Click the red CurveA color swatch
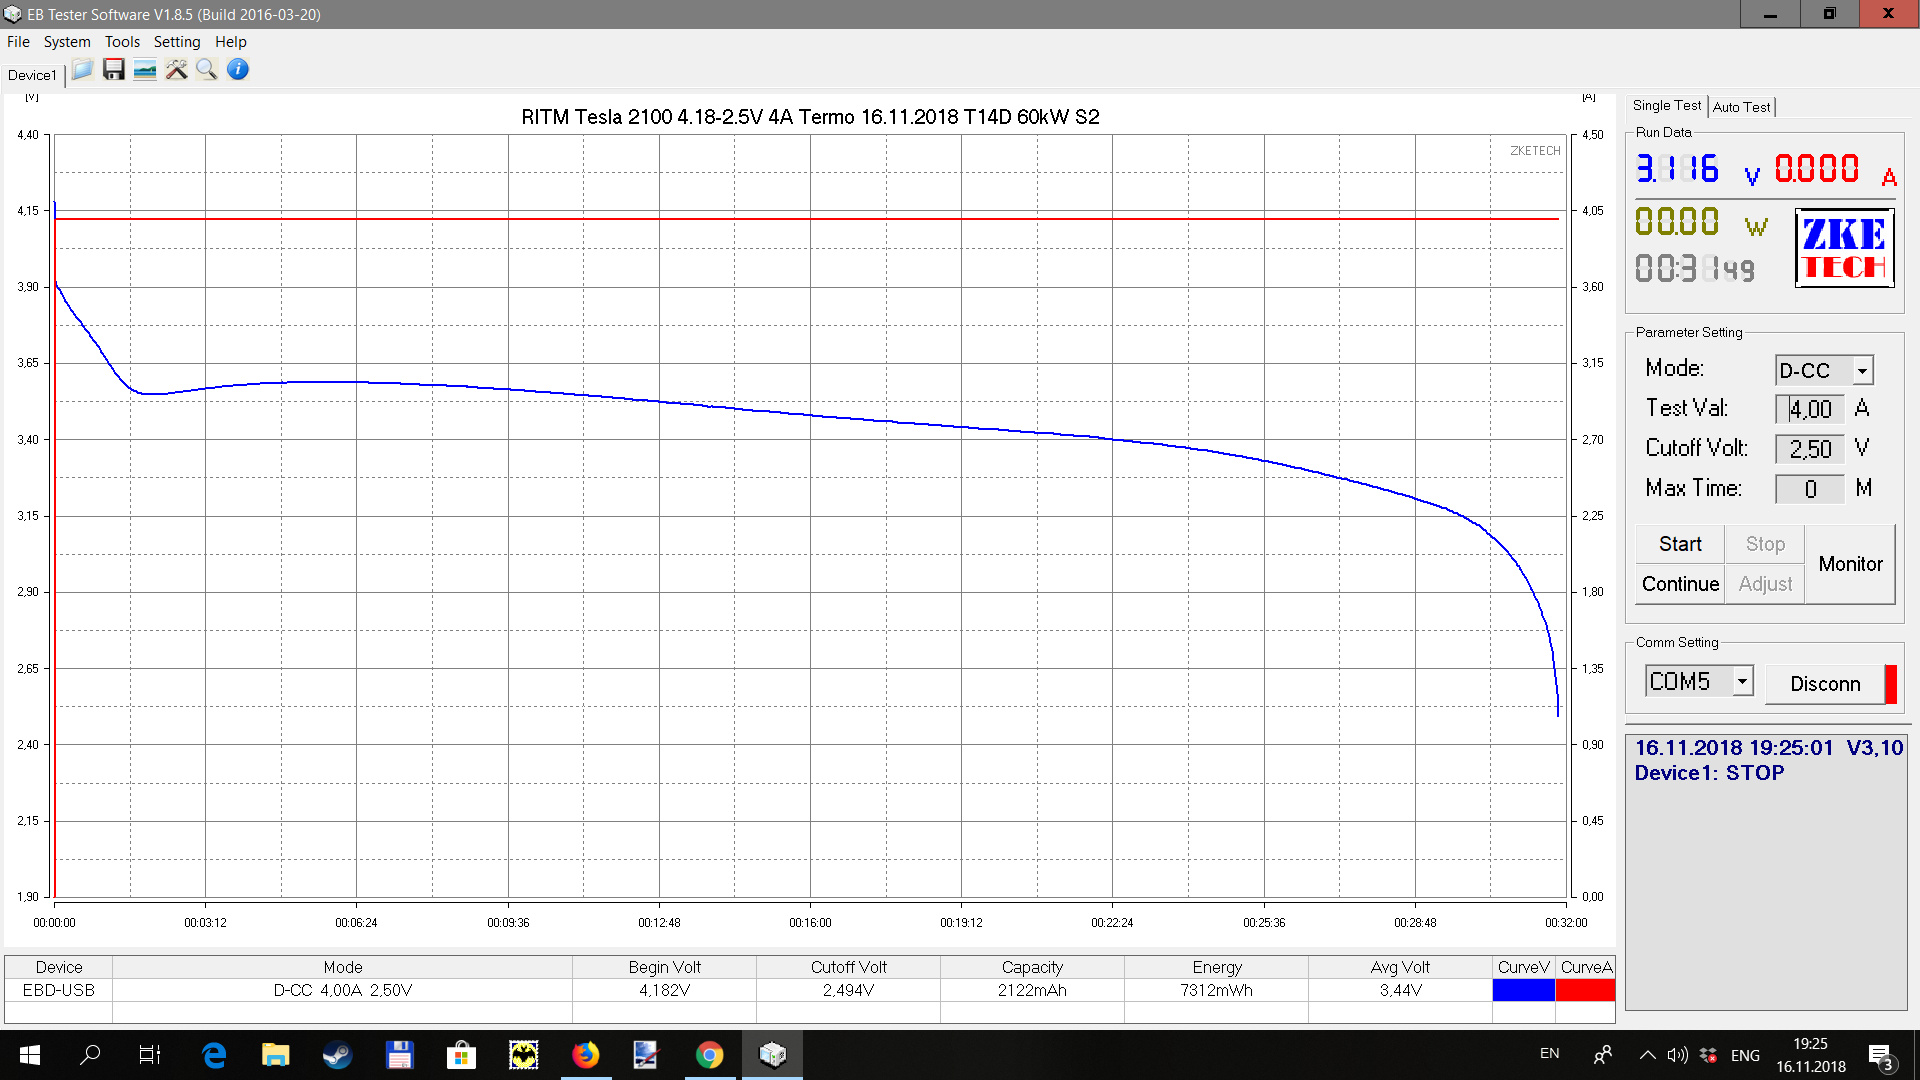Image resolution: width=1920 pixels, height=1080 pixels. click(x=1585, y=990)
